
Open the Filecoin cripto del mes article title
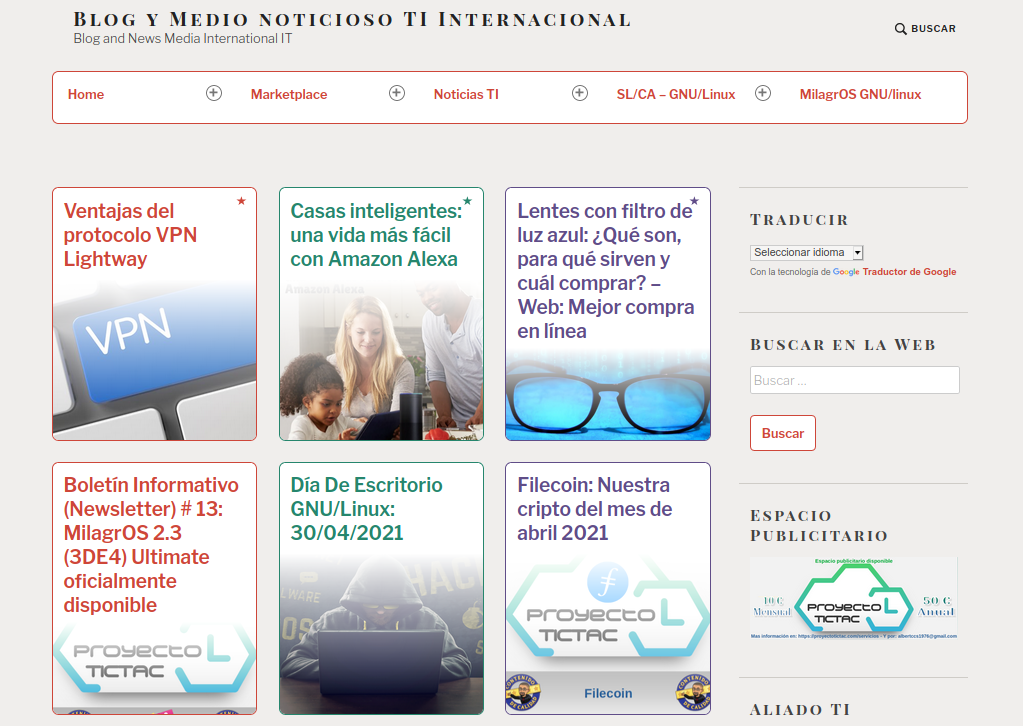pyautogui.click(x=594, y=509)
